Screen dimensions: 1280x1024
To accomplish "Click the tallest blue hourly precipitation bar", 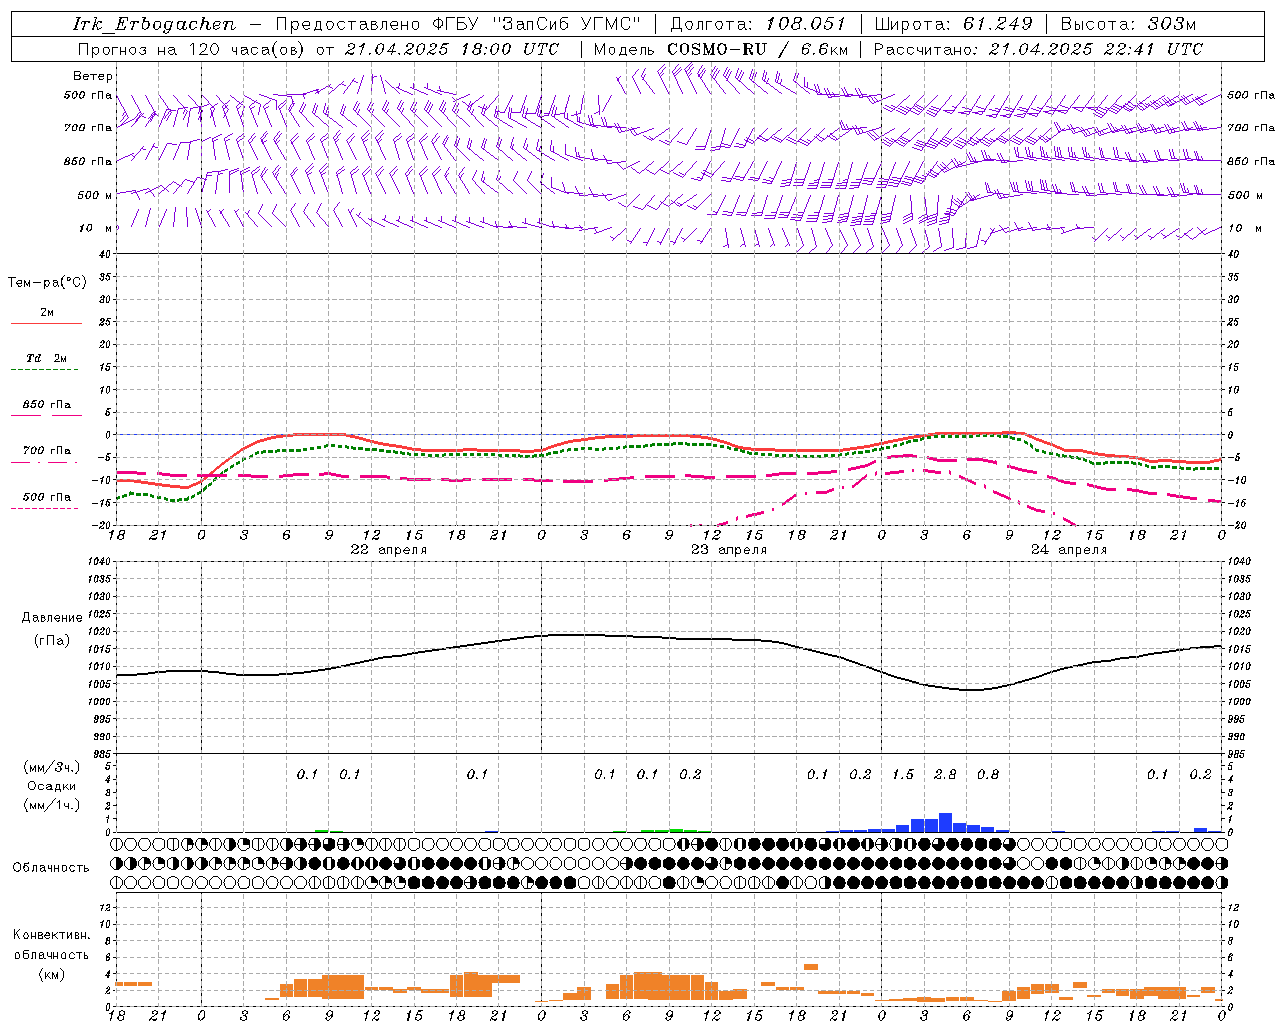I will (945, 823).
